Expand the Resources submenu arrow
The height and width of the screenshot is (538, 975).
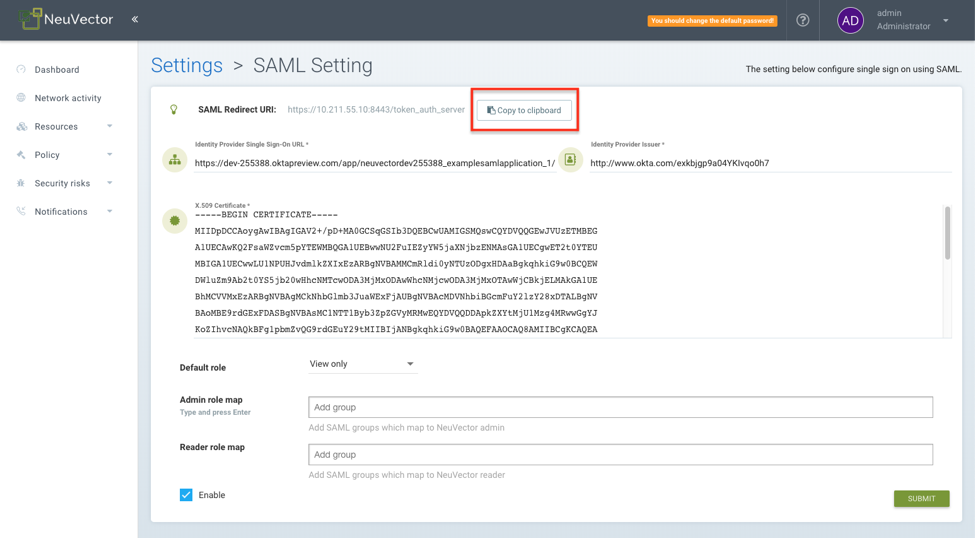coord(109,126)
